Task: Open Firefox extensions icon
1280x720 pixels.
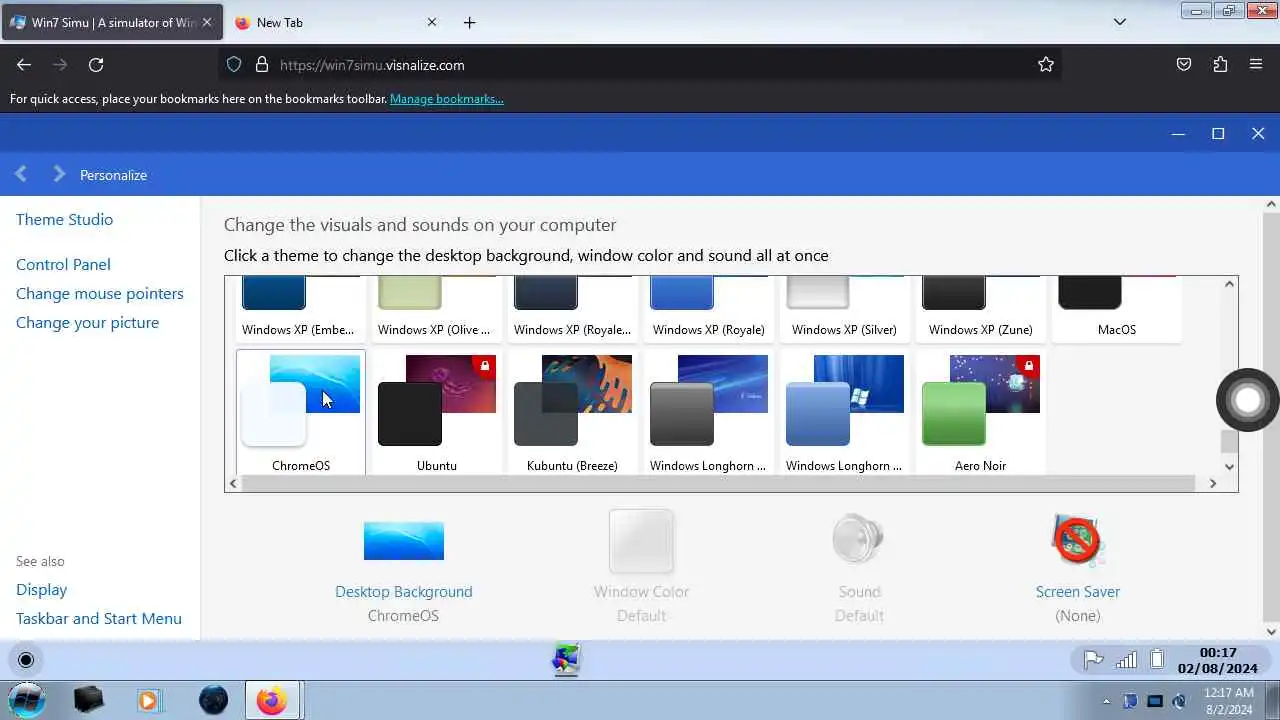Action: pos(1220,64)
